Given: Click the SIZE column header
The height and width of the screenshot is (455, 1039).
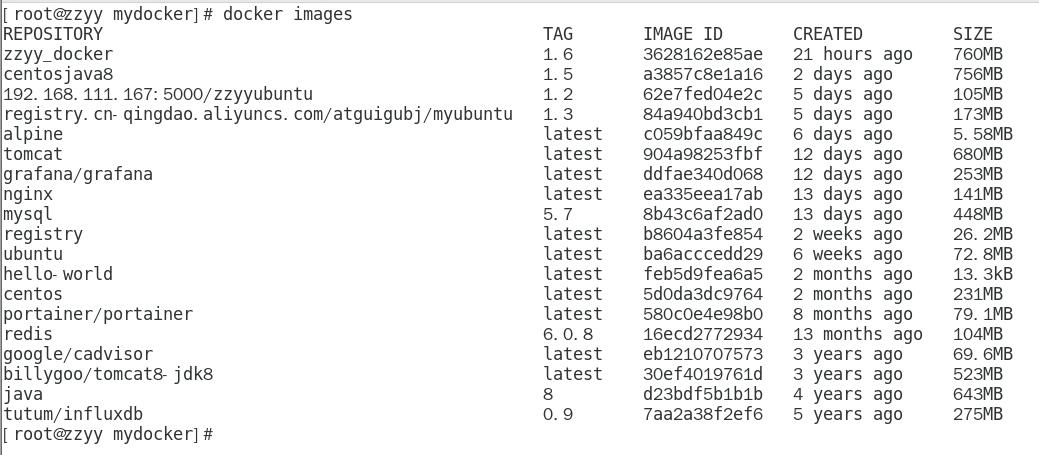Looking at the screenshot, I should (972, 34).
